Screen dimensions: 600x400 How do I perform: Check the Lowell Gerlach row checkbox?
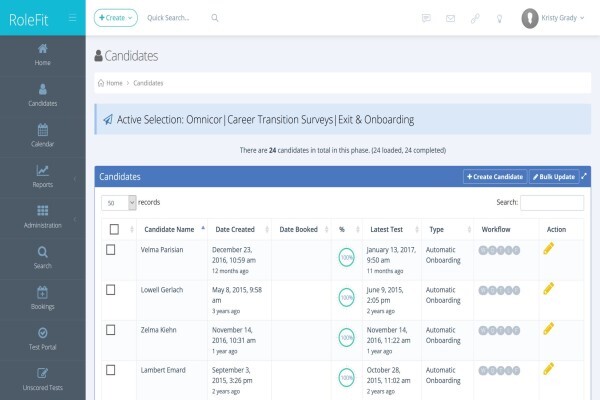111,290
